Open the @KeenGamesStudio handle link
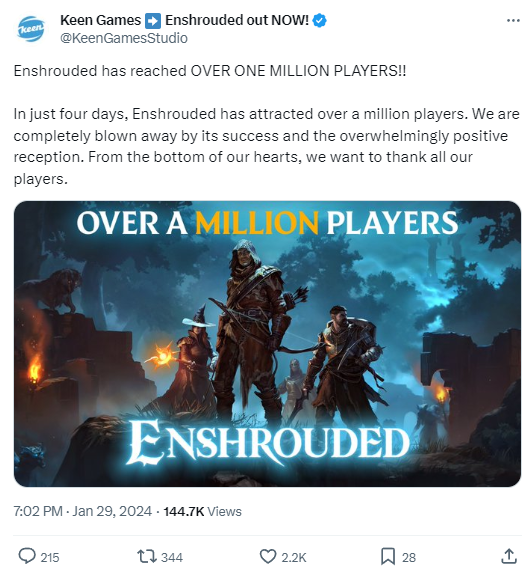Image resolution: width=530 pixels, height=576 pixels. click(124, 38)
